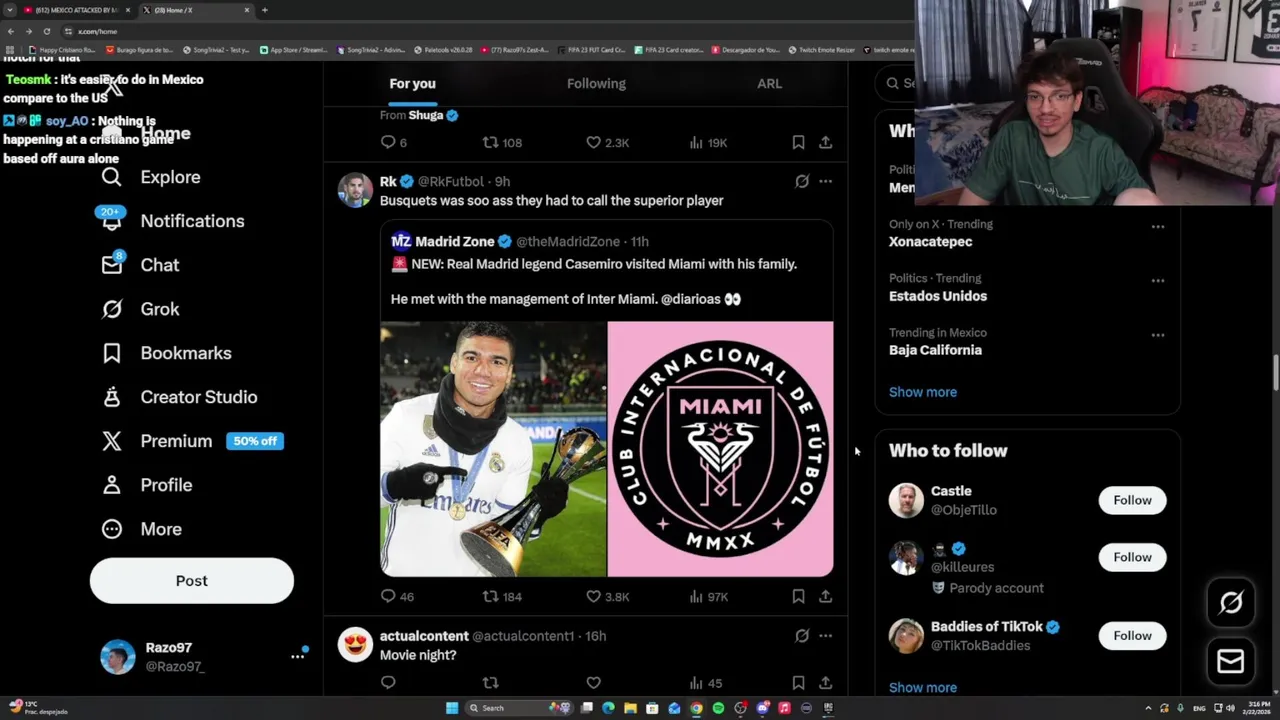This screenshot has width=1280, height=720.
Task: Bookmark Rk's Busquets post
Action: (x=798, y=596)
